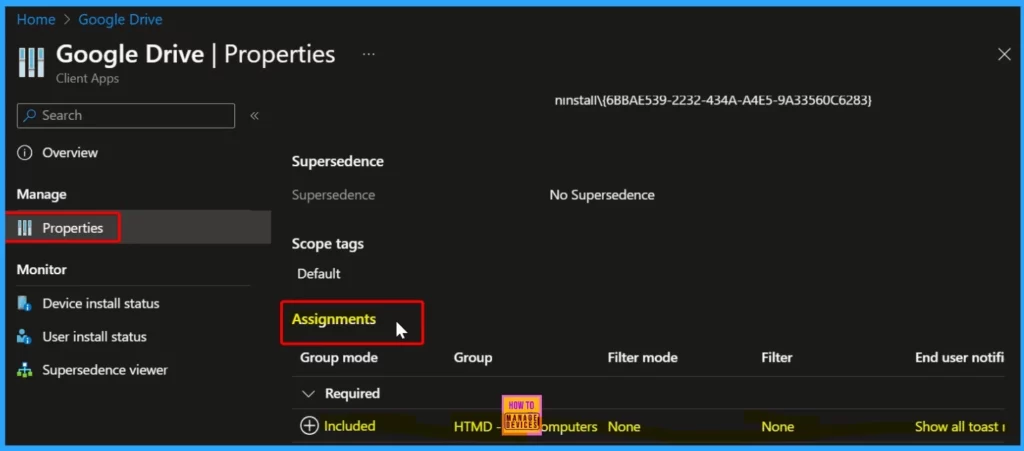The width and height of the screenshot is (1024, 451).
Task: Click the plus circle Included icon
Action: pos(309,426)
